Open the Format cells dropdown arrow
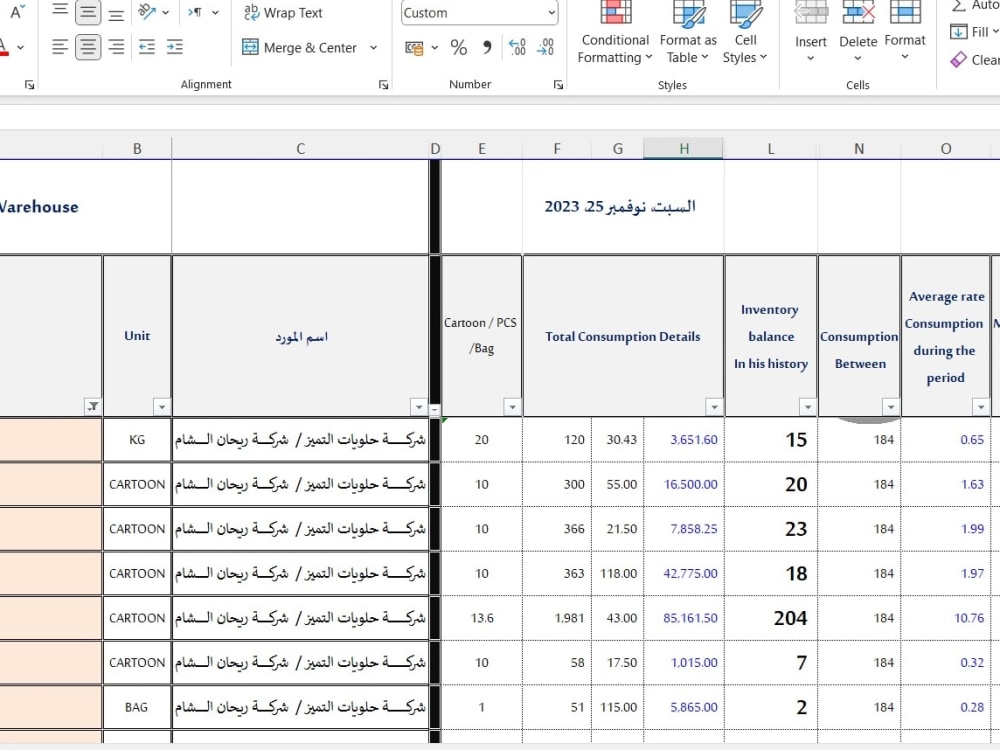 tap(904, 57)
